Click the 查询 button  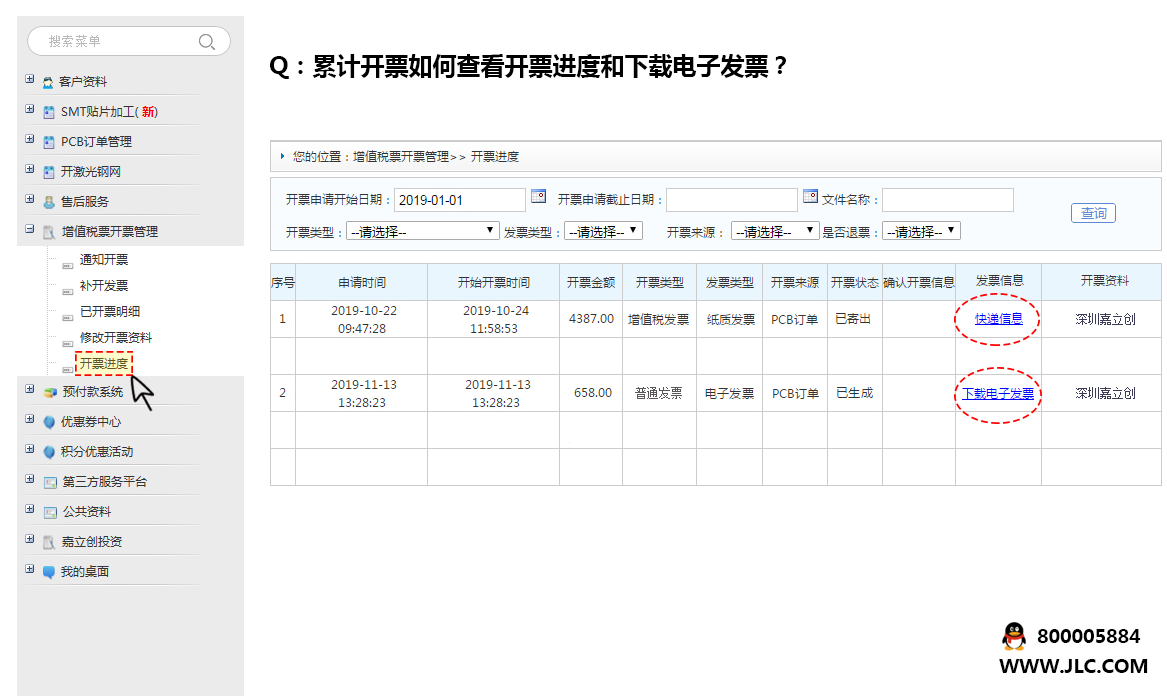[1093, 214]
